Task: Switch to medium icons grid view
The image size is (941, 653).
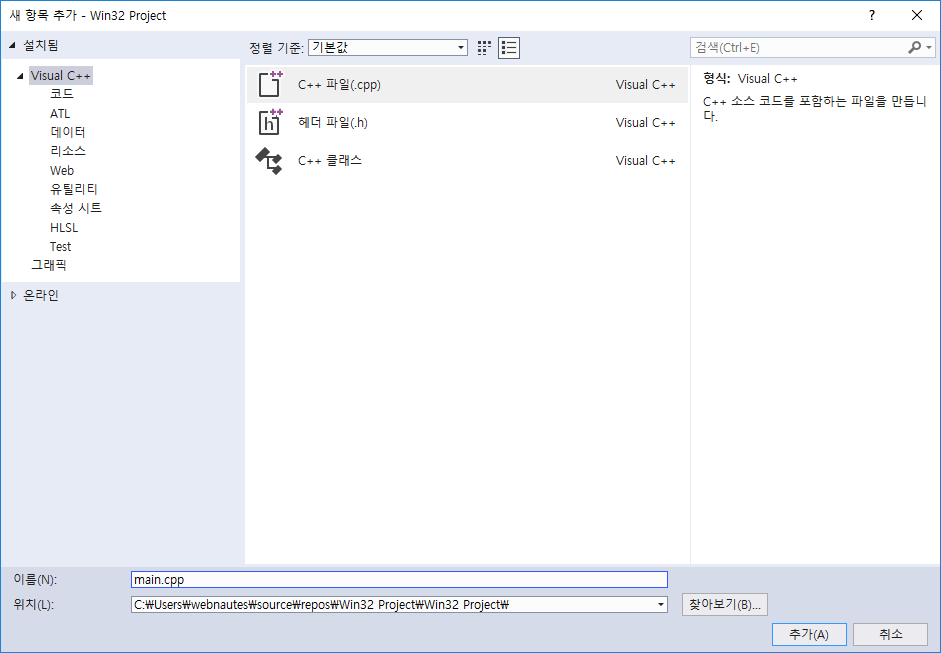Action: [x=484, y=47]
